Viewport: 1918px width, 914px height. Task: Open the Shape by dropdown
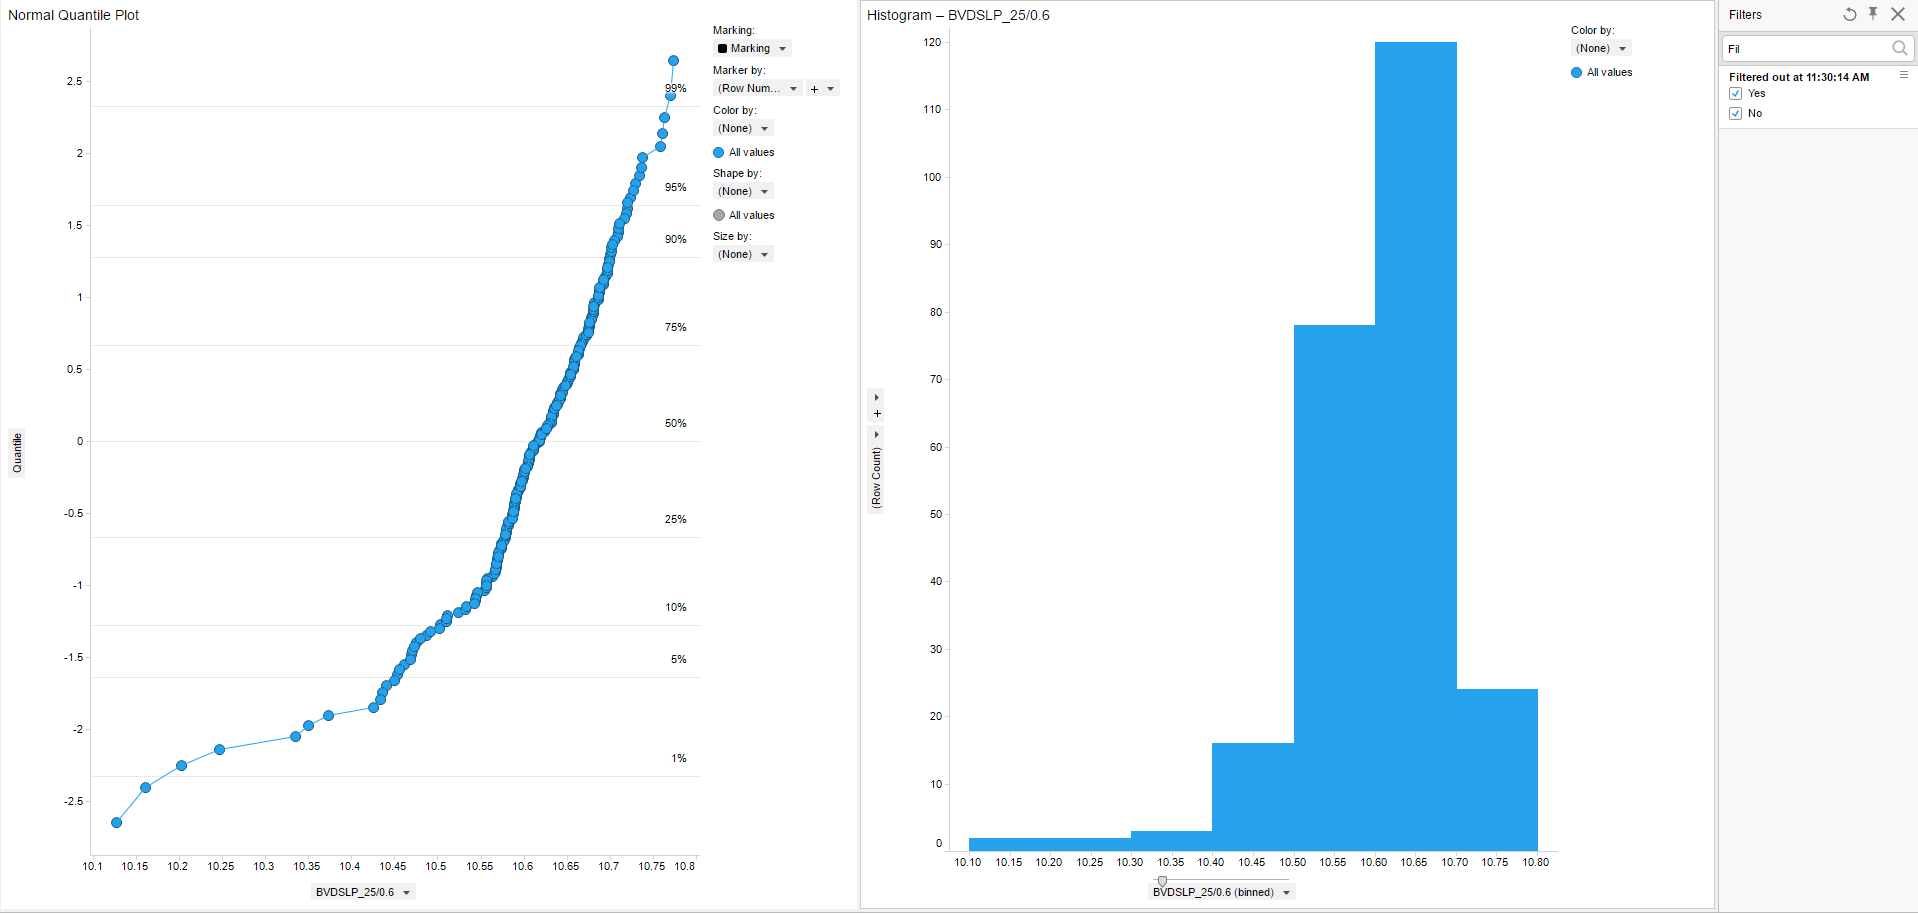coord(743,191)
